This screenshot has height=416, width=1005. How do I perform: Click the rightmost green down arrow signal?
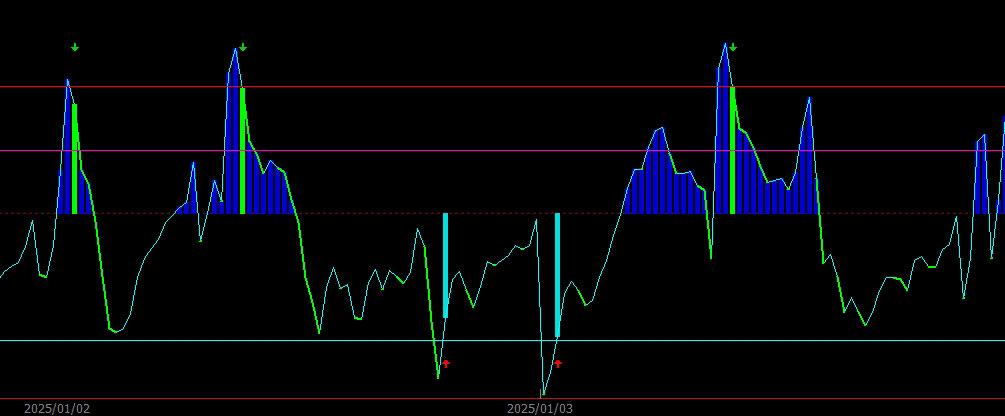(x=733, y=47)
